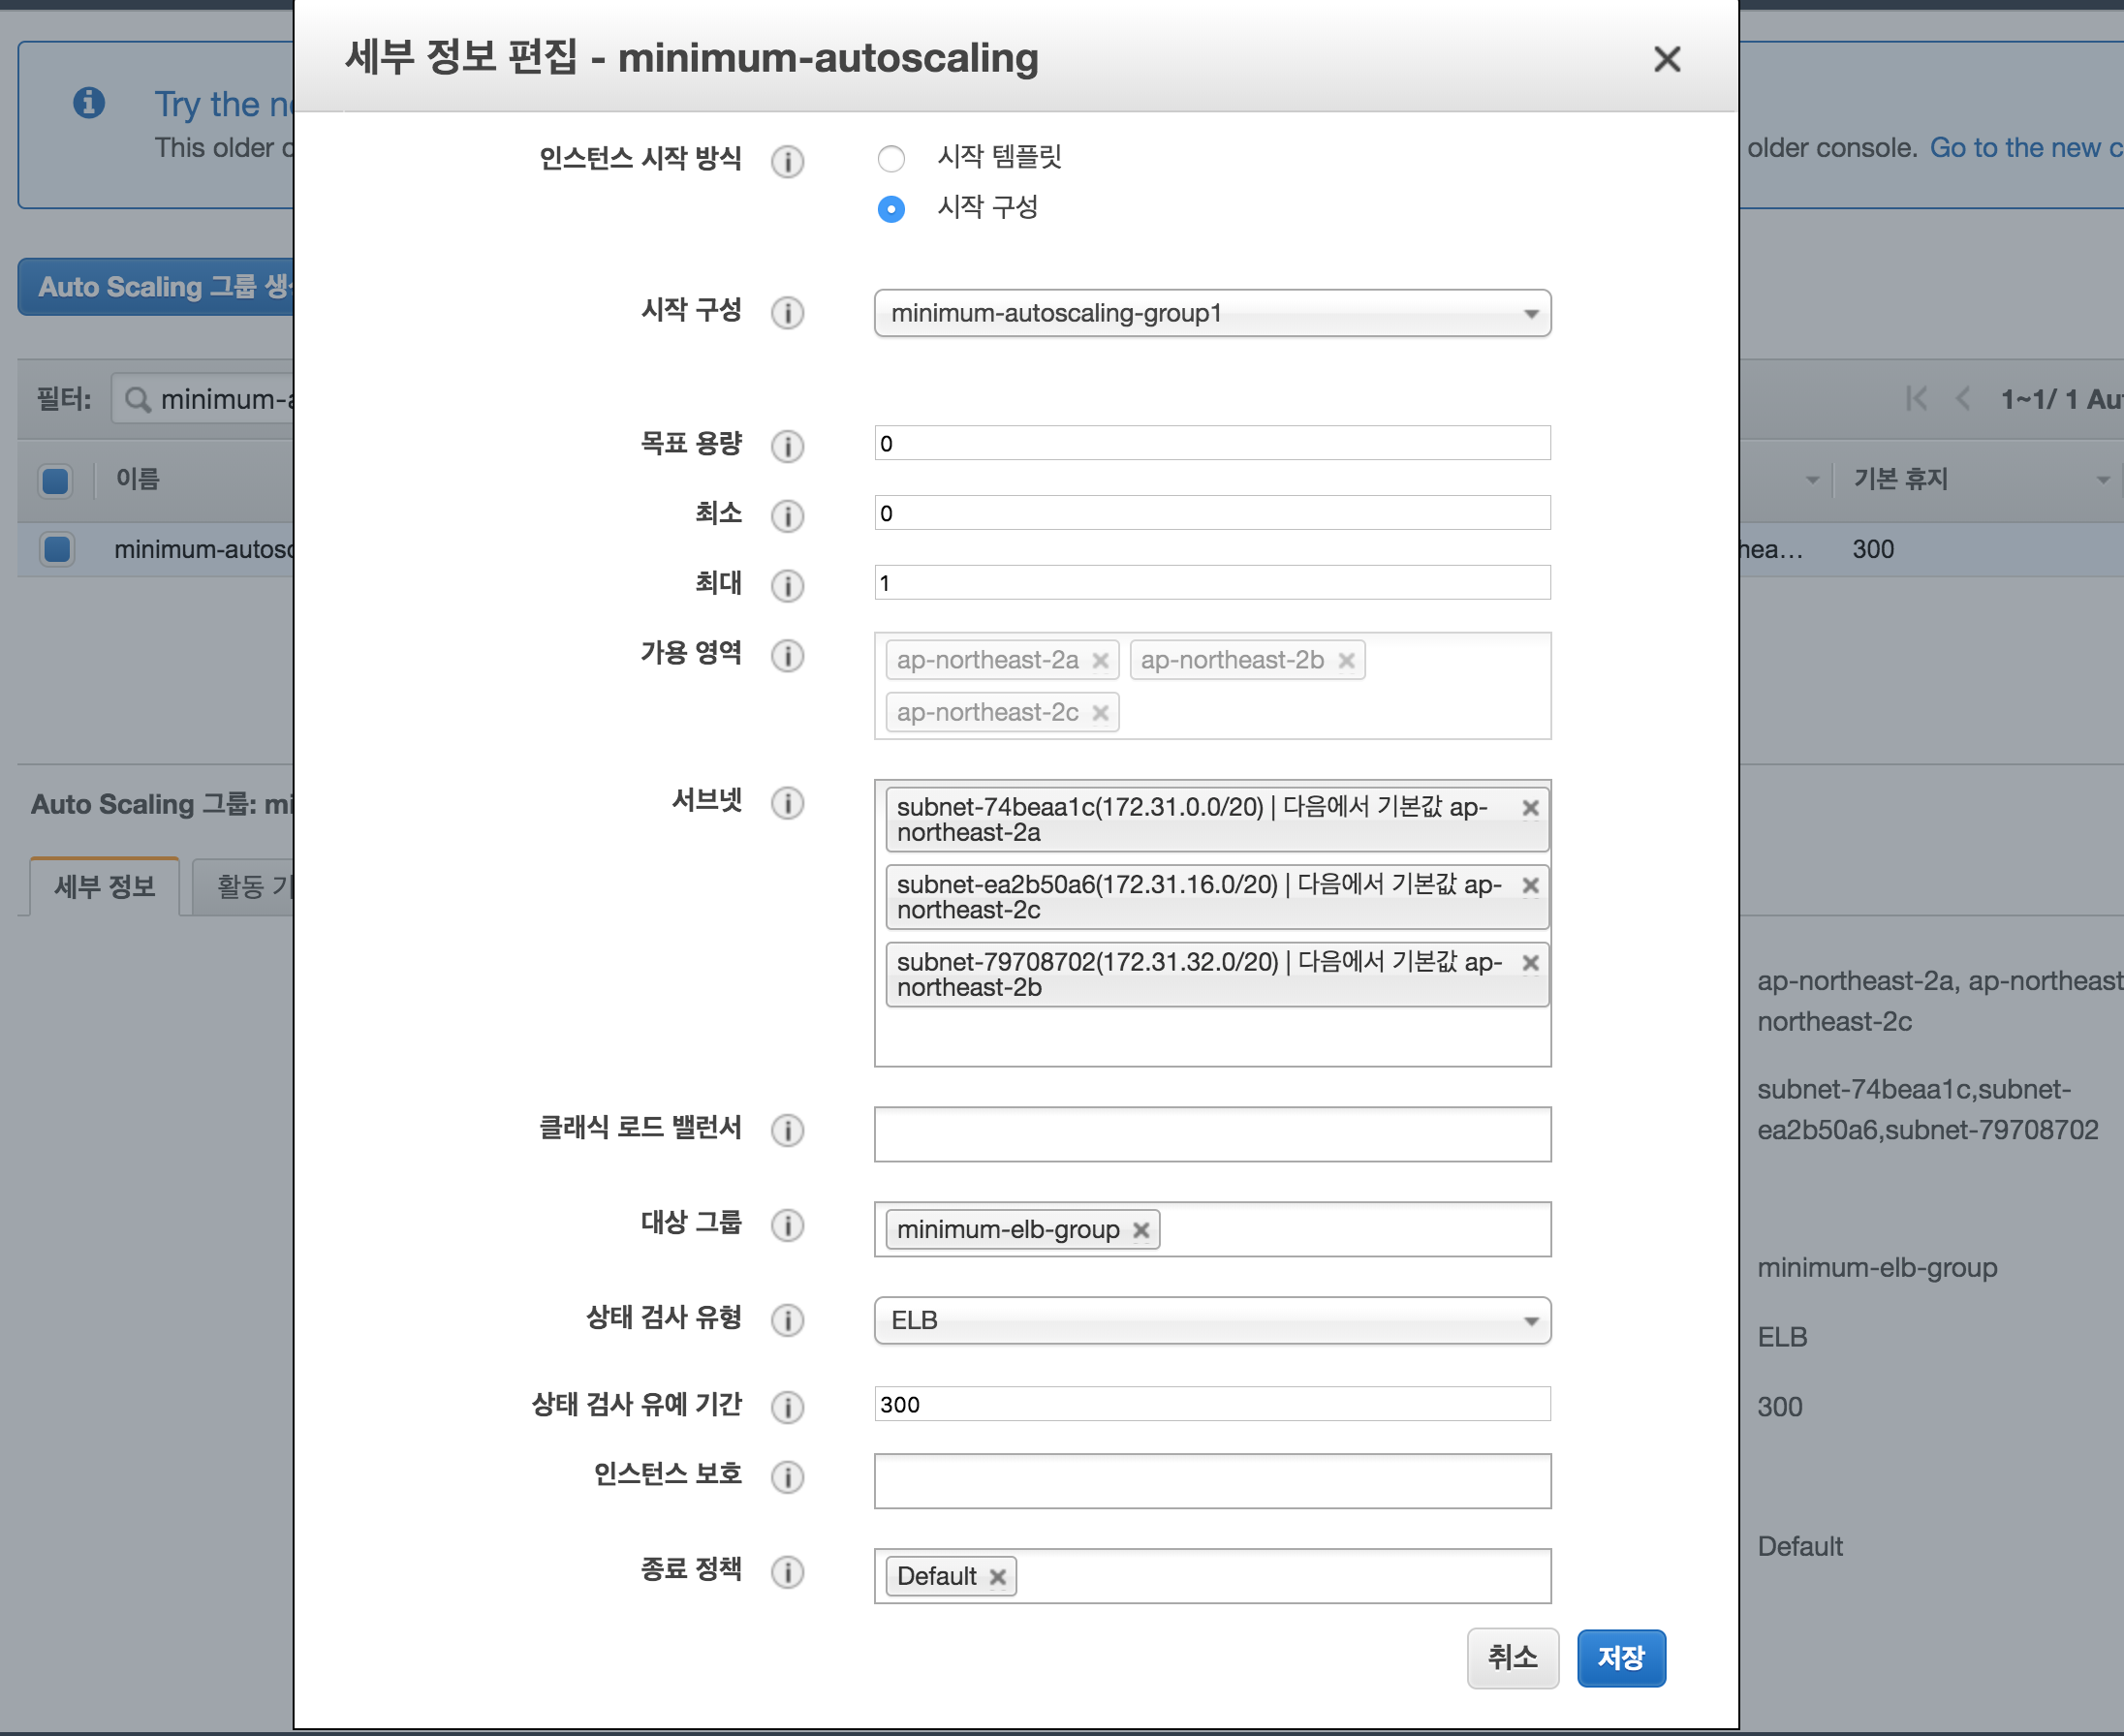
Task: Remove minimum-elb-group target group tag
Action: (x=1141, y=1230)
